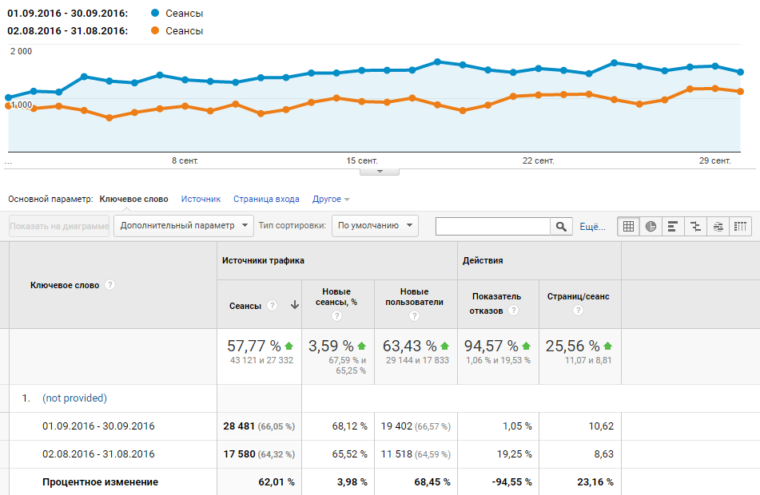This screenshot has height=495, width=760.
Task: Click the 57,77 % sessions summary value
Action: [x=254, y=346]
